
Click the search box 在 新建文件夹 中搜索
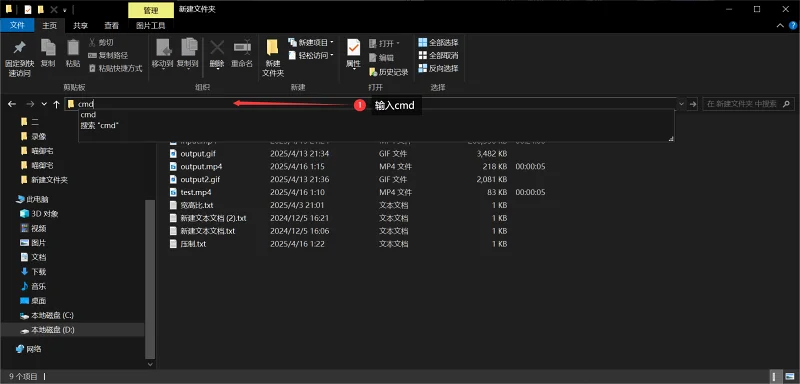748,104
